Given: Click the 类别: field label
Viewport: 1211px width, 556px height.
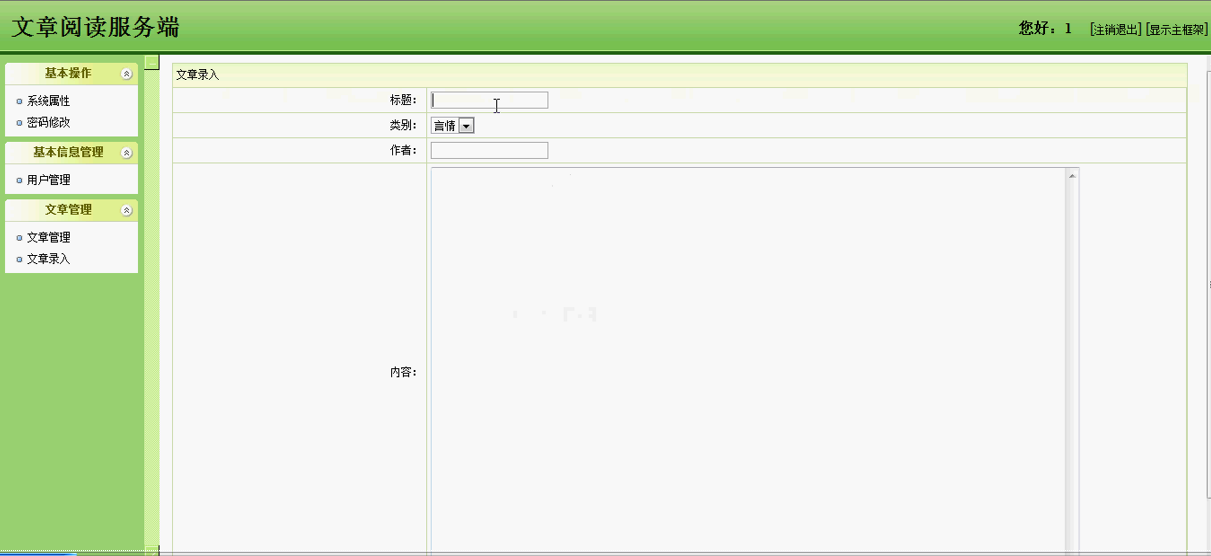Looking at the screenshot, I should pos(403,126).
